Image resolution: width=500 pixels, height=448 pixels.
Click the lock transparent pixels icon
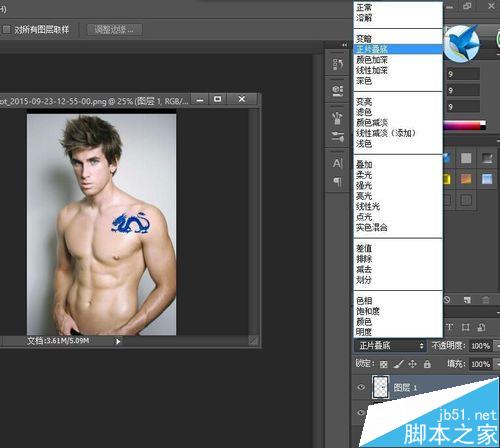(384, 364)
